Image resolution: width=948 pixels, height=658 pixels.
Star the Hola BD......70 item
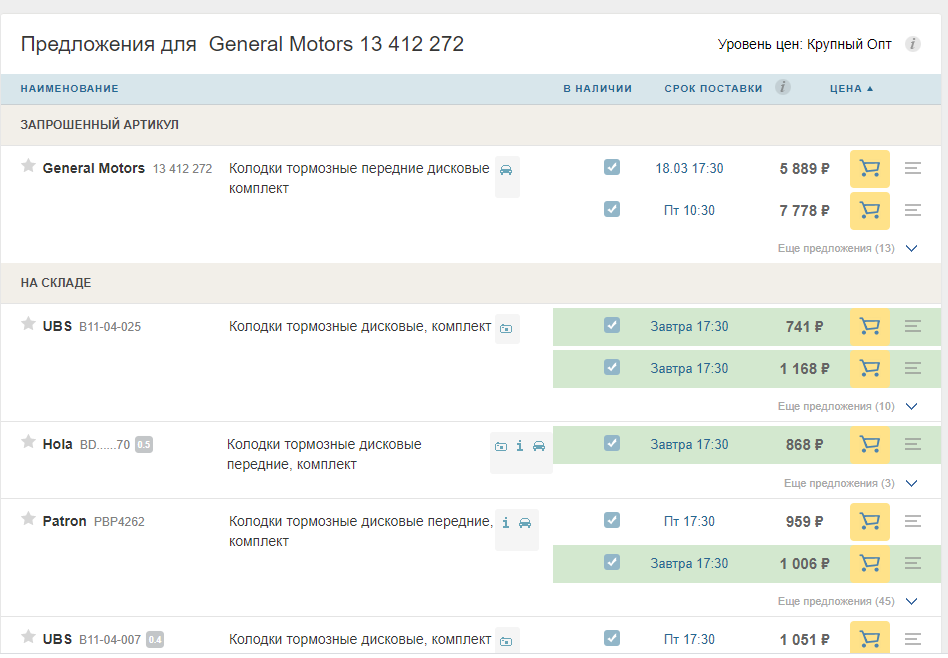28,441
